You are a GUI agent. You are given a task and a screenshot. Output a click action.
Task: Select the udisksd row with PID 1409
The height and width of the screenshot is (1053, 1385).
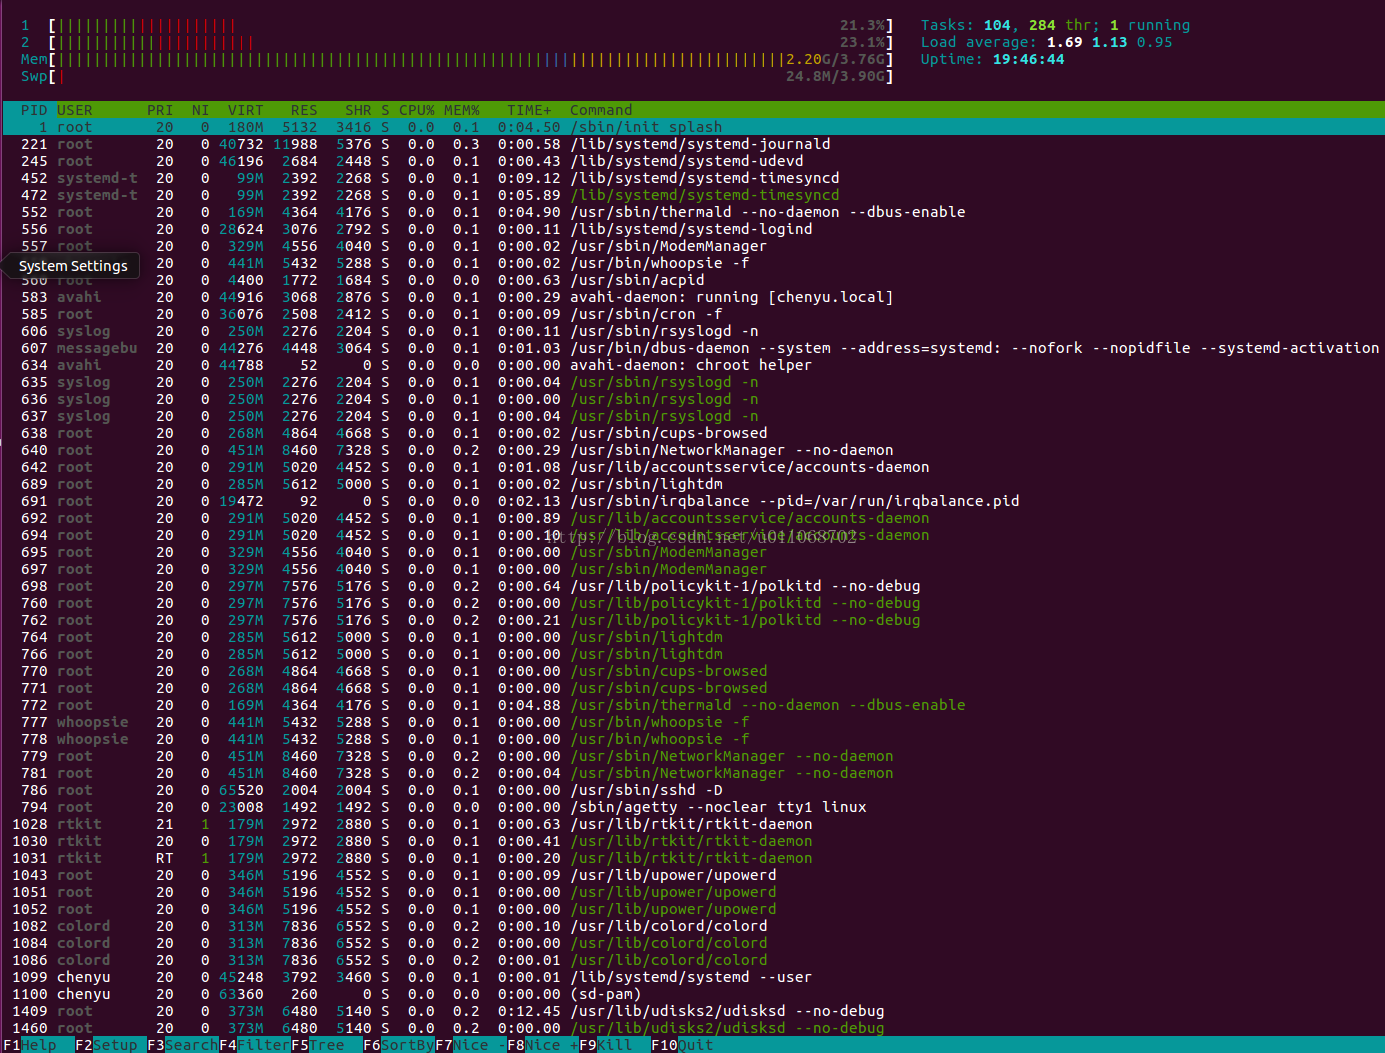(x=692, y=1011)
